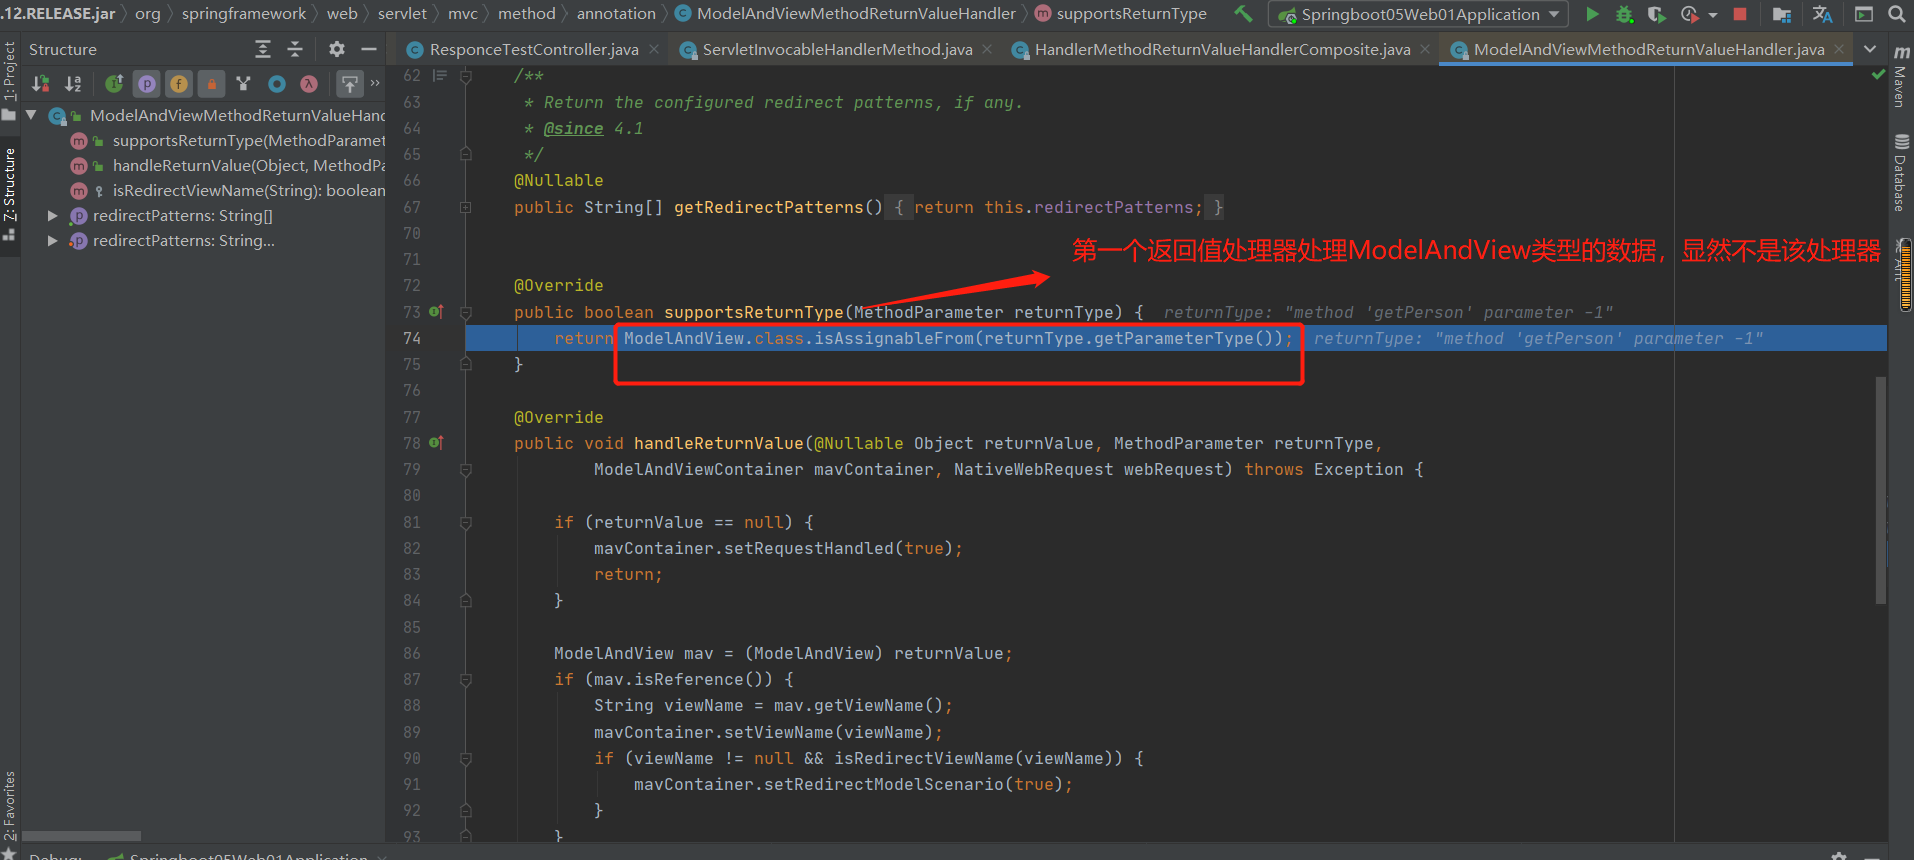
Task: Click the blue circle filter icon in Structure toolbar
Action: pos(277,84)
